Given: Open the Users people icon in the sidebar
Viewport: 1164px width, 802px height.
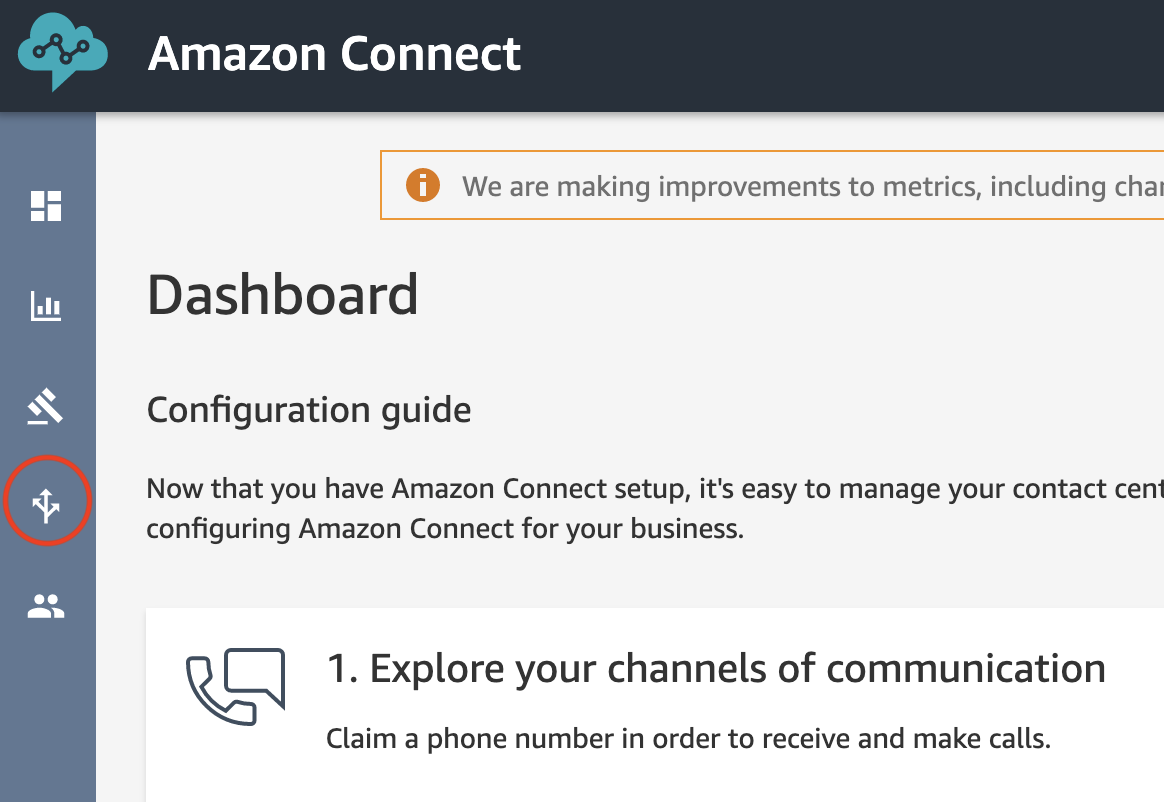Looking at the screenshot, I should click(46, 606).
